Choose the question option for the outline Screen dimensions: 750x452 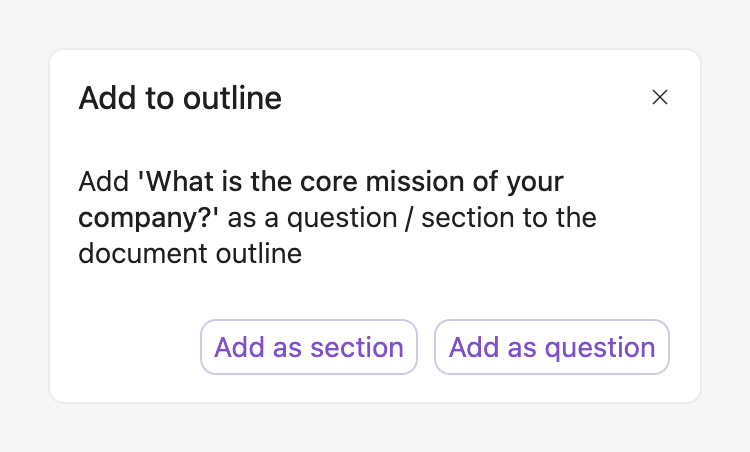(552, 347)
